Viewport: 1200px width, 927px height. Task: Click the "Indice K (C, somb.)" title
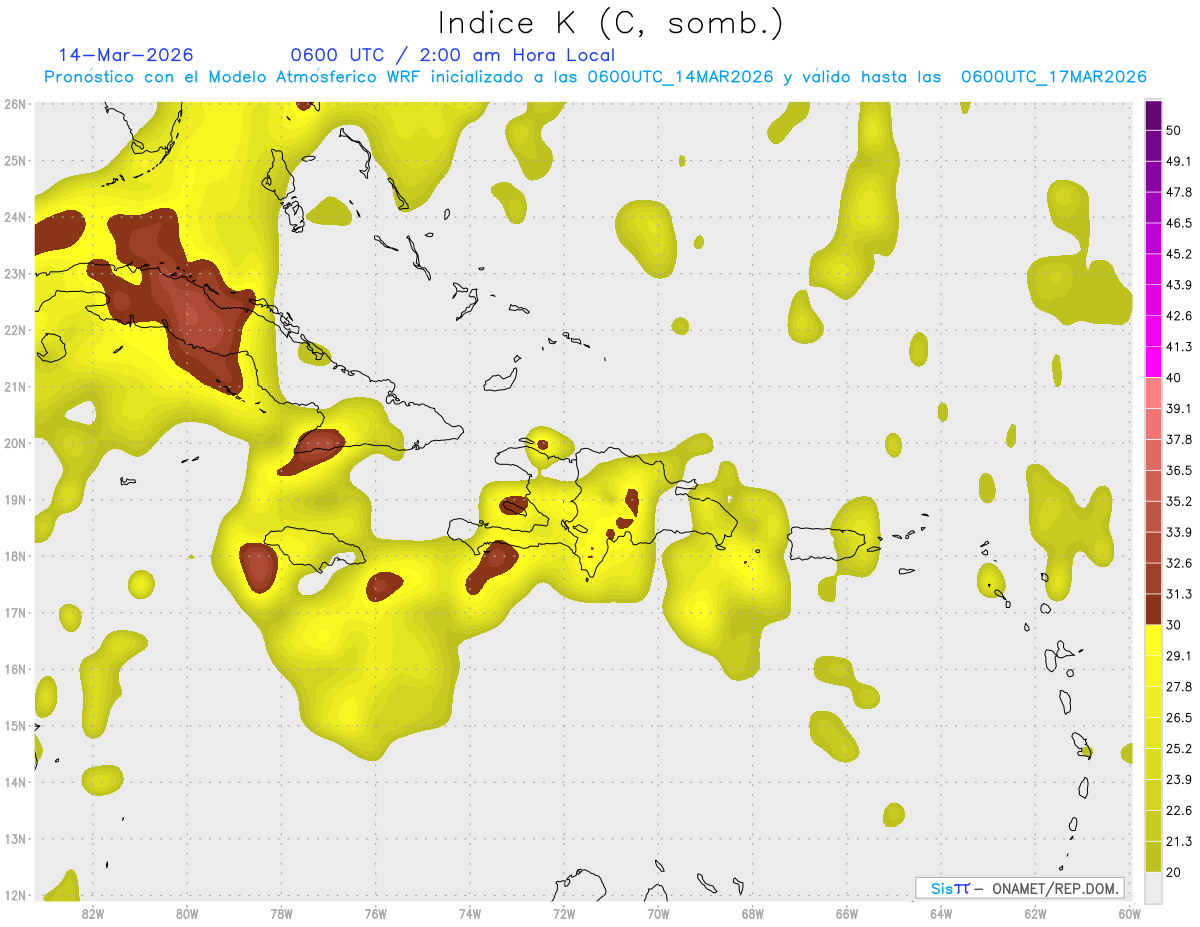610,22
